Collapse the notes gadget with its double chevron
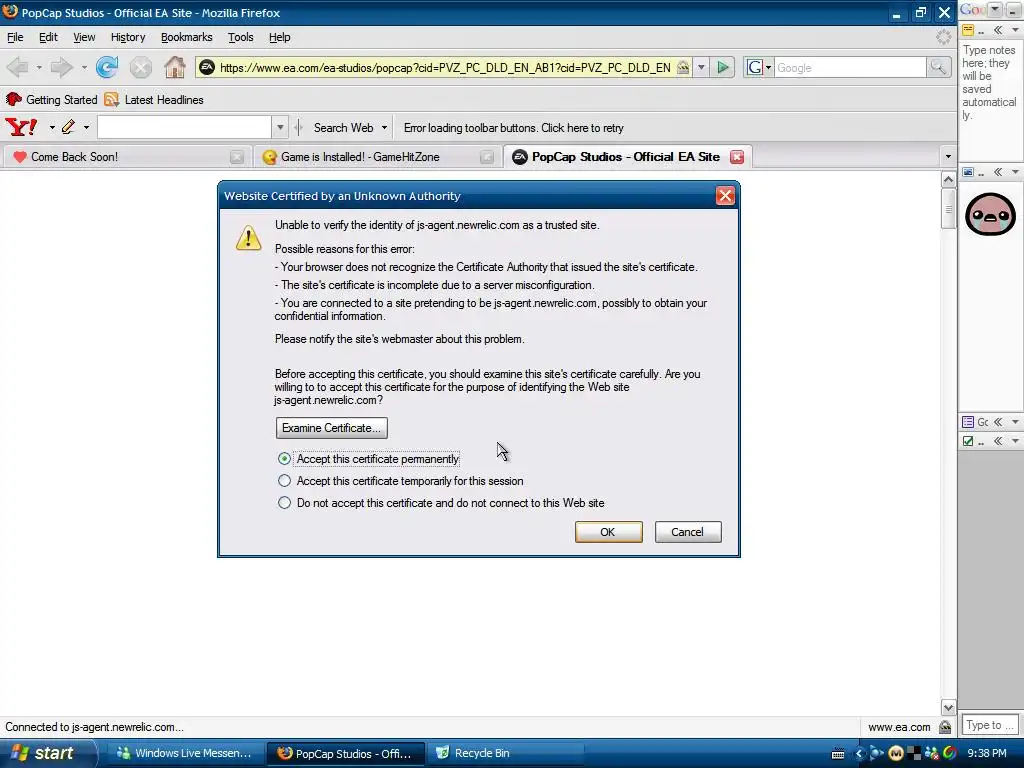 pos(998,30)
